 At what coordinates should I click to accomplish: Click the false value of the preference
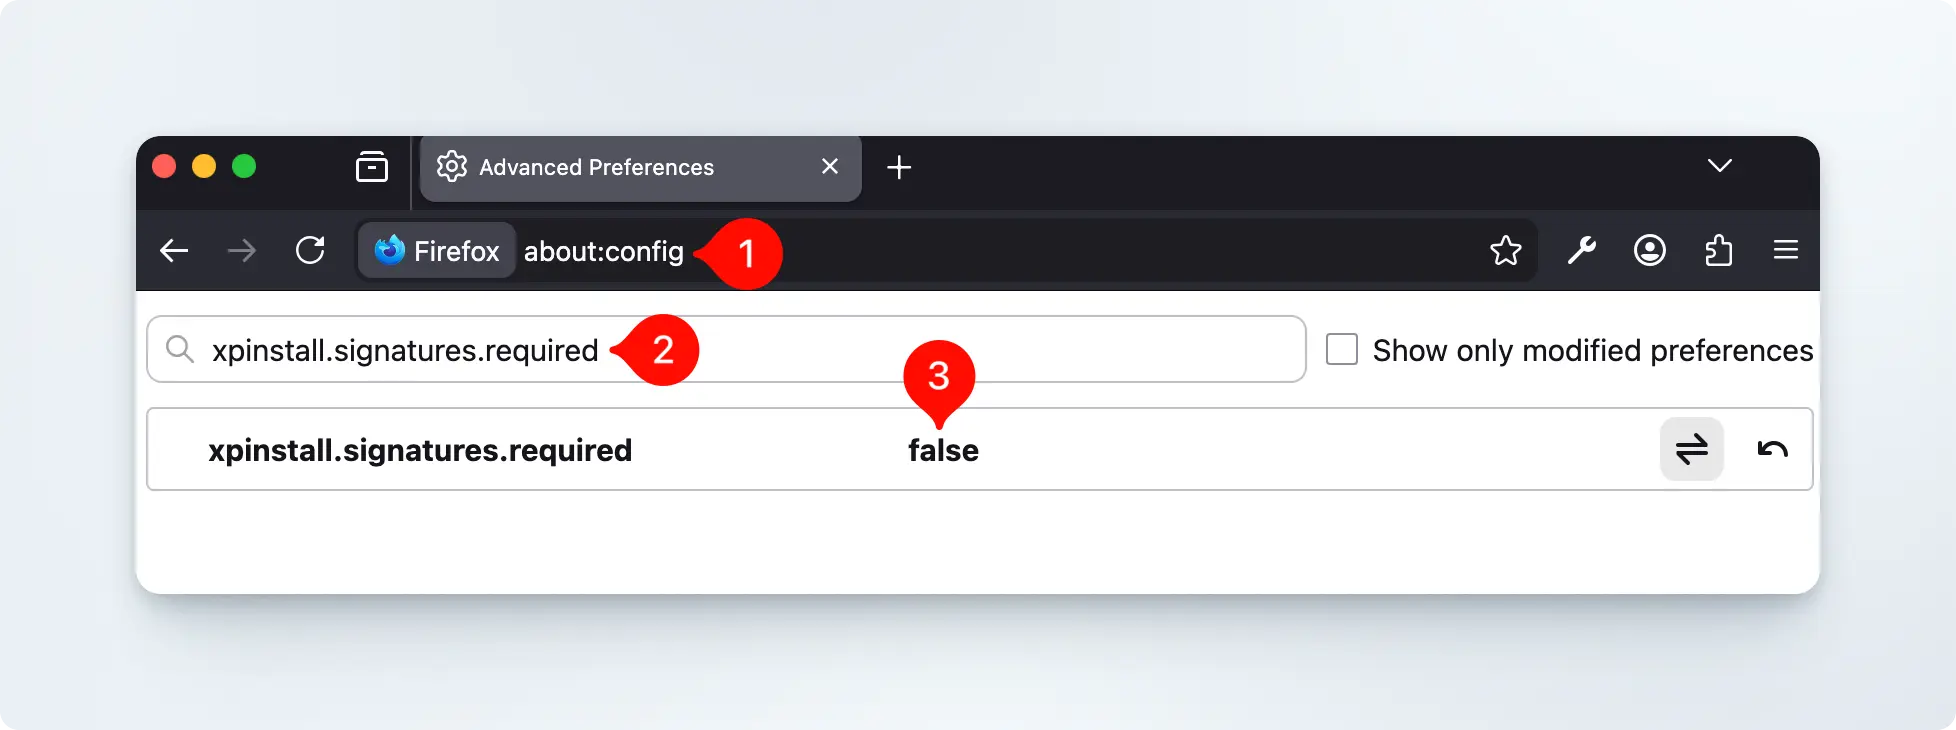pyautogui.click(x=943, y=451)
